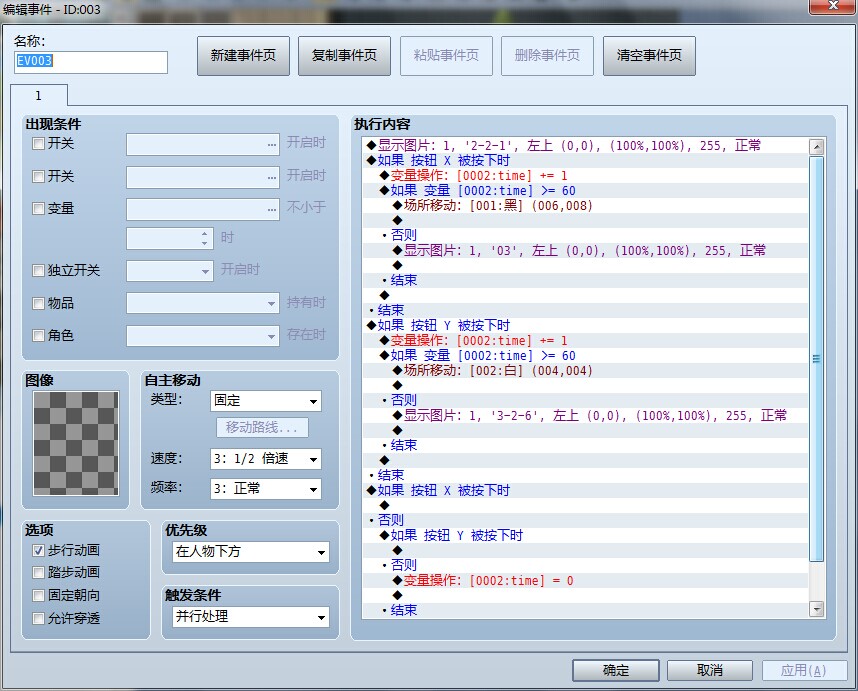Select the 显示图片 '2-2-1' command line
Screen dimensions: 858x691
click(x=585, y=146)
